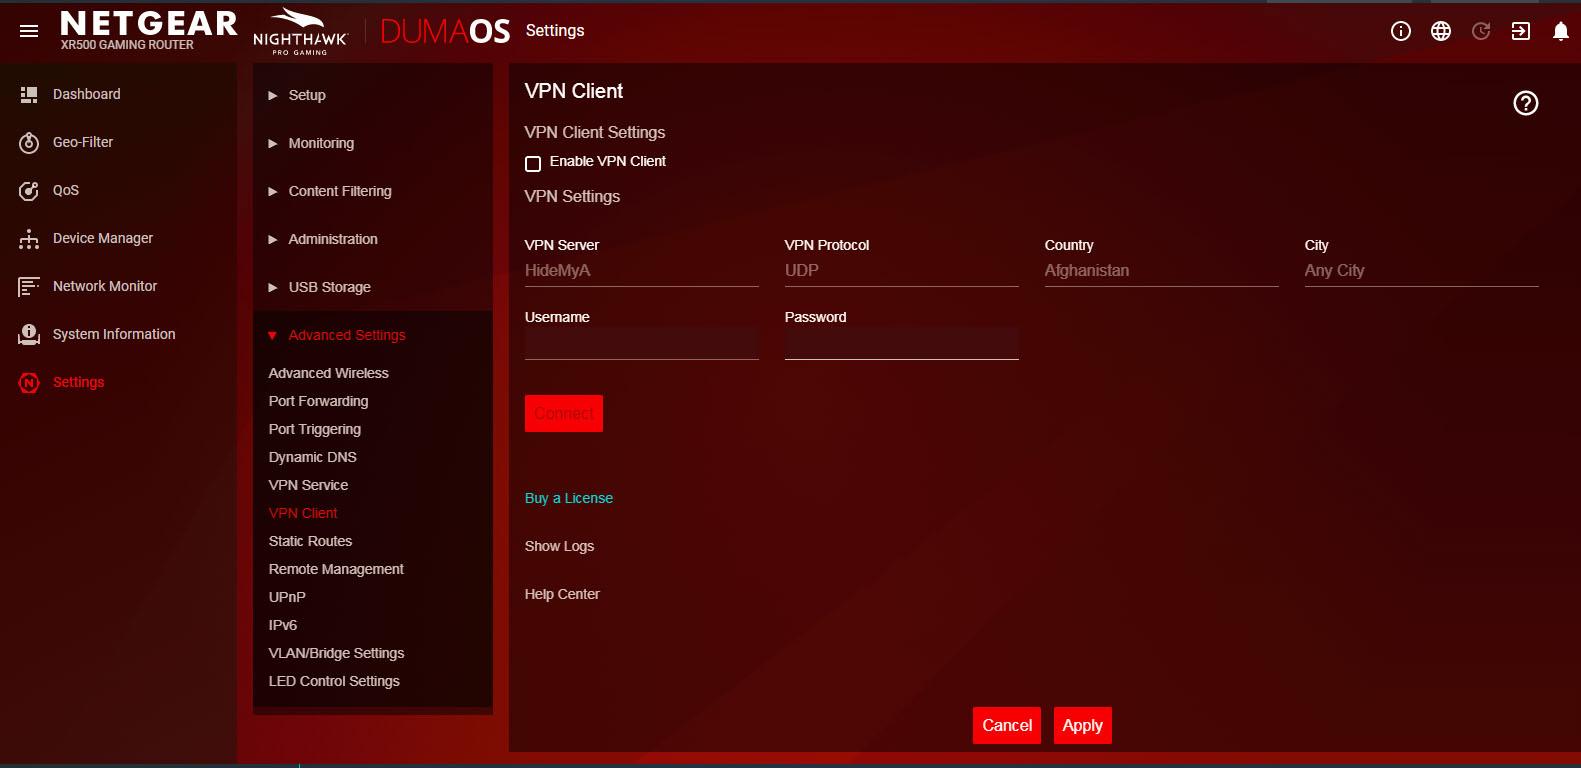
Task: Open Port Triggering settings
Action: pyautogui.click(x=314, y=429)
